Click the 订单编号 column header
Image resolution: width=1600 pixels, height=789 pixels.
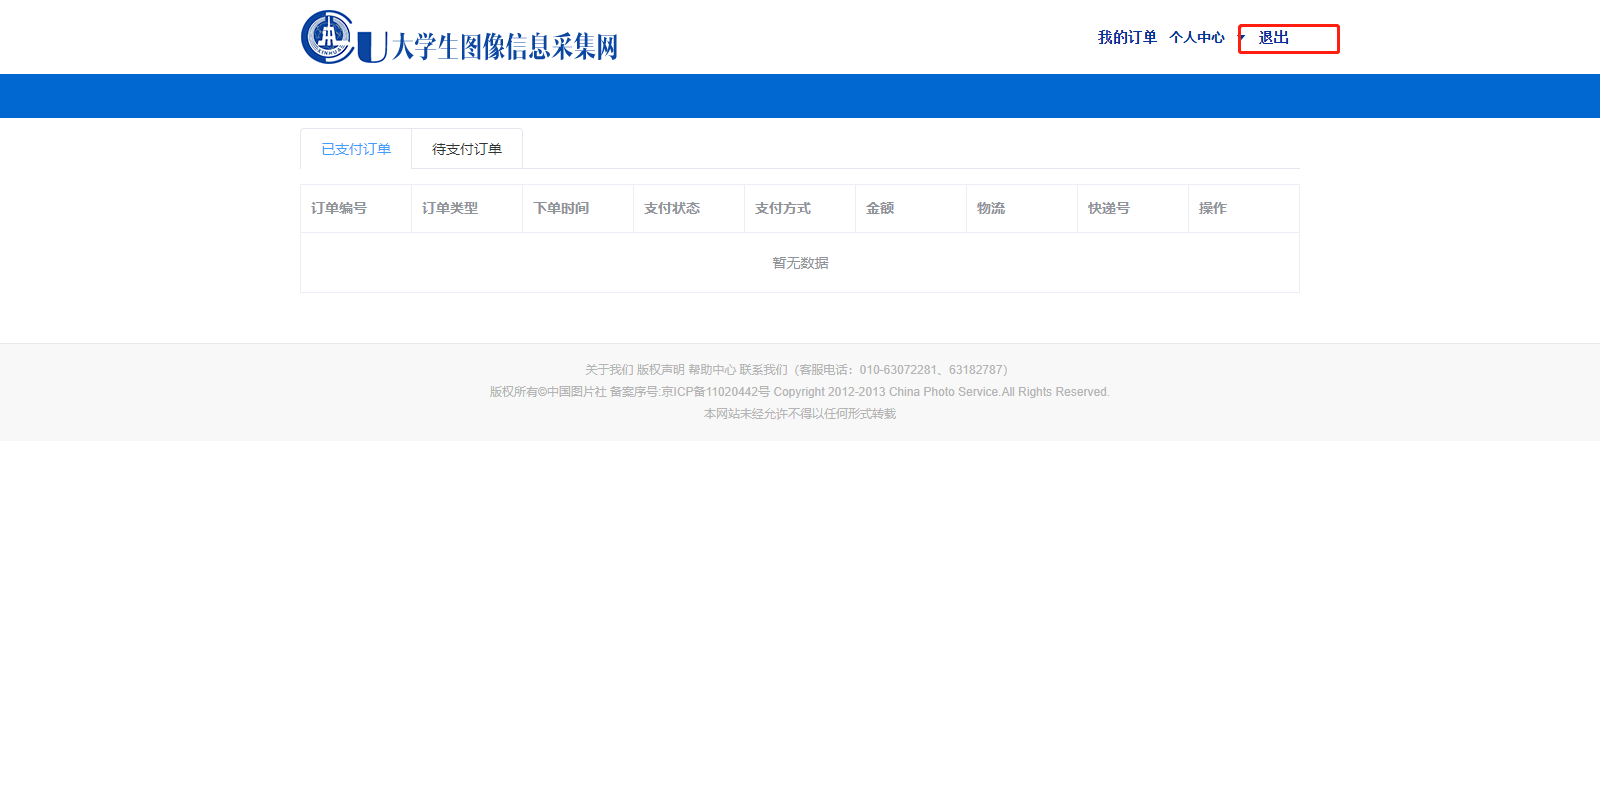pyautogui.click(x=339, y=208)
